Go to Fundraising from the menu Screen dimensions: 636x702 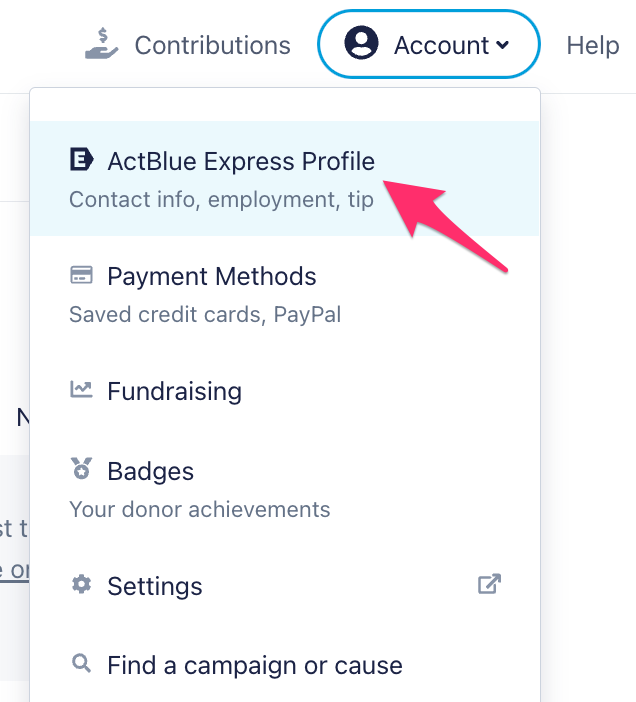pos(174,391)
